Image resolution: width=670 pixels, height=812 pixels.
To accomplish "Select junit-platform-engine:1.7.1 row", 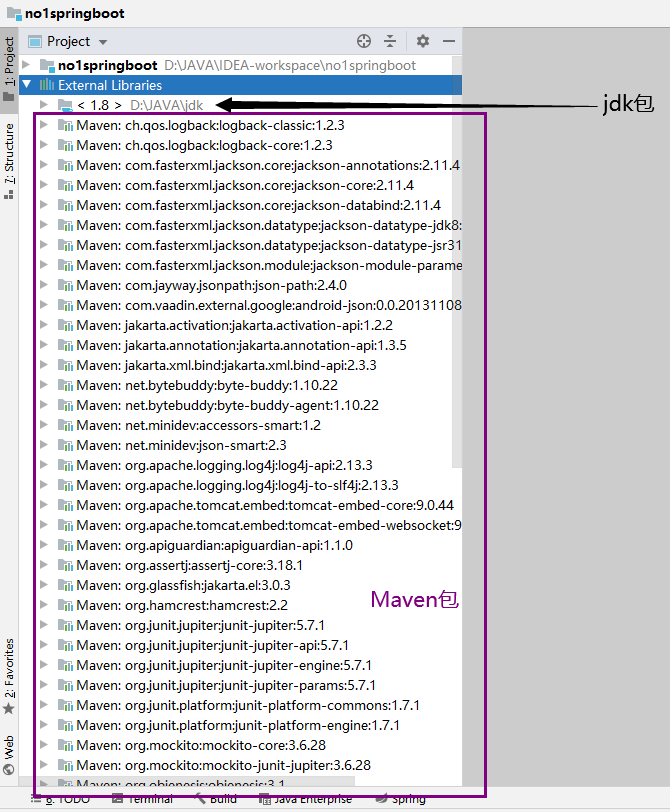I will pos(238,726).
